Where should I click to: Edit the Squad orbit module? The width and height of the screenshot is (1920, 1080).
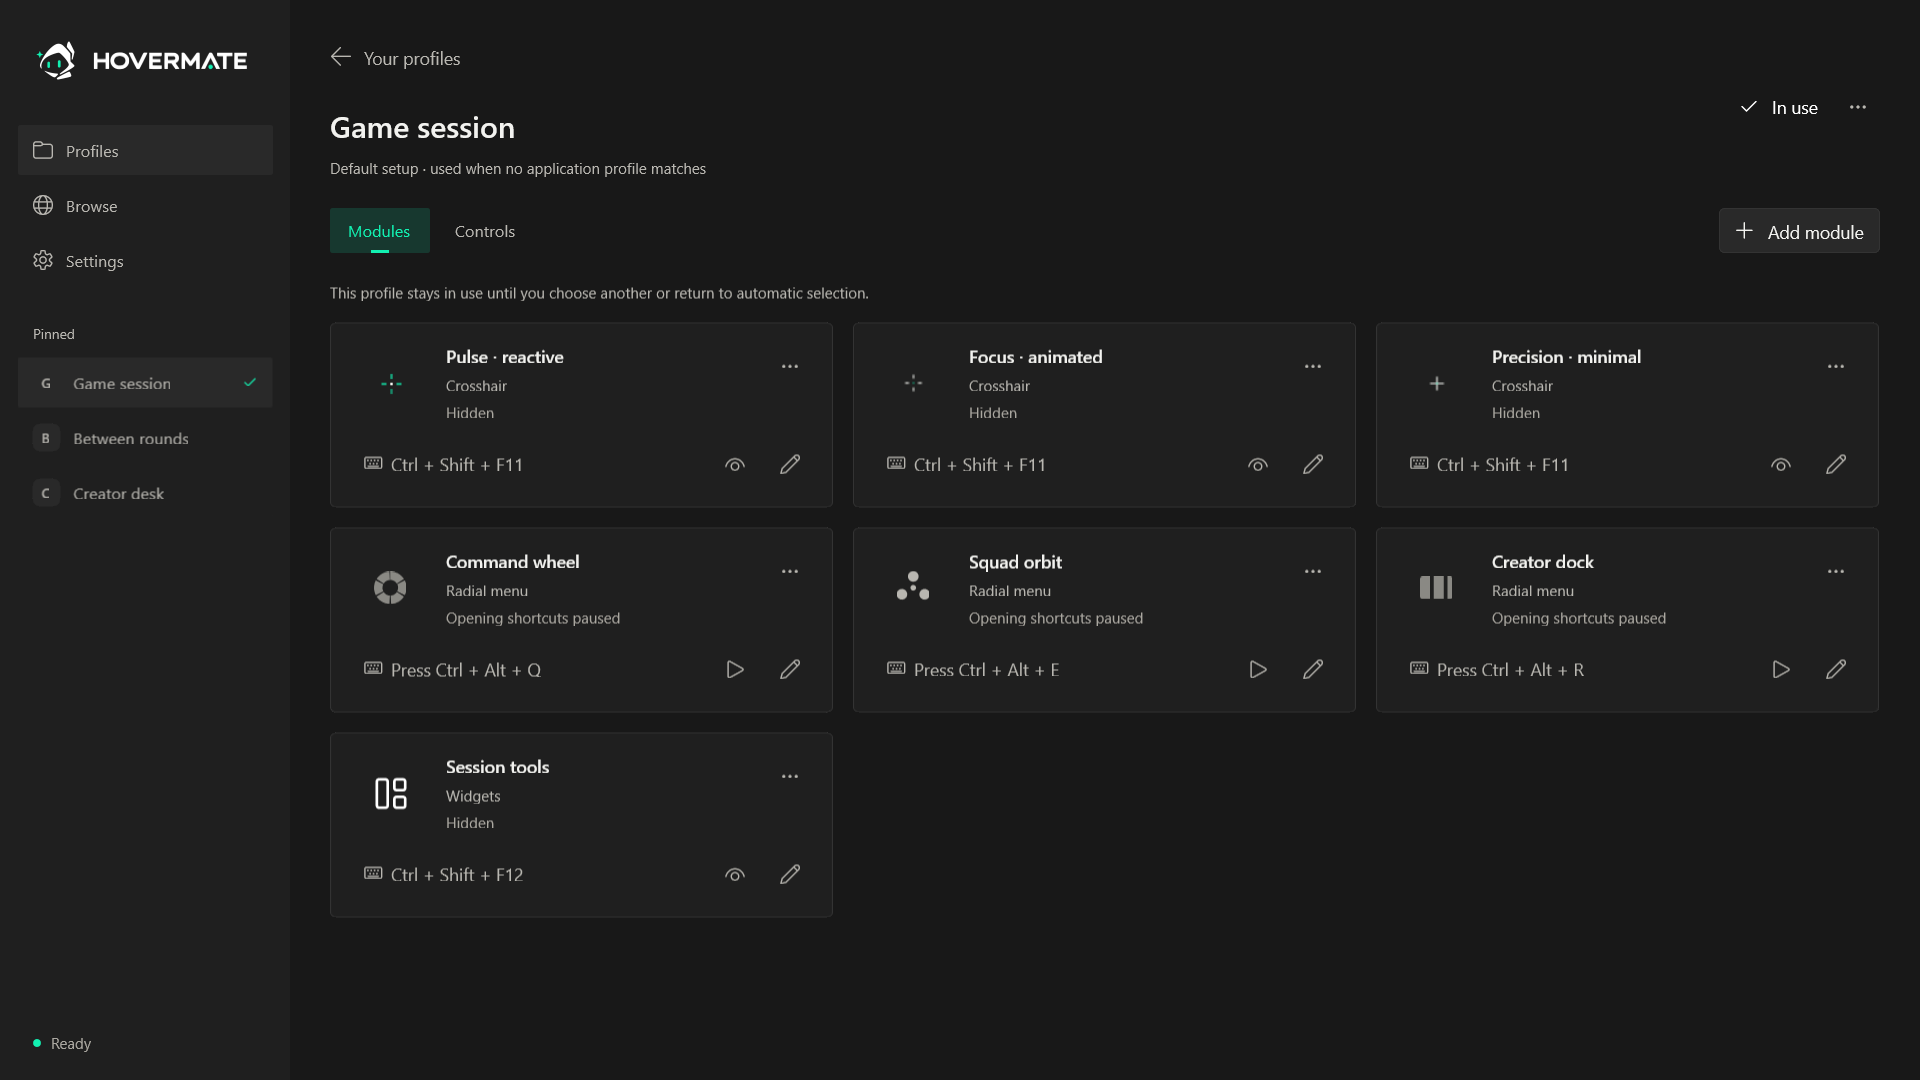(1313, 669)
